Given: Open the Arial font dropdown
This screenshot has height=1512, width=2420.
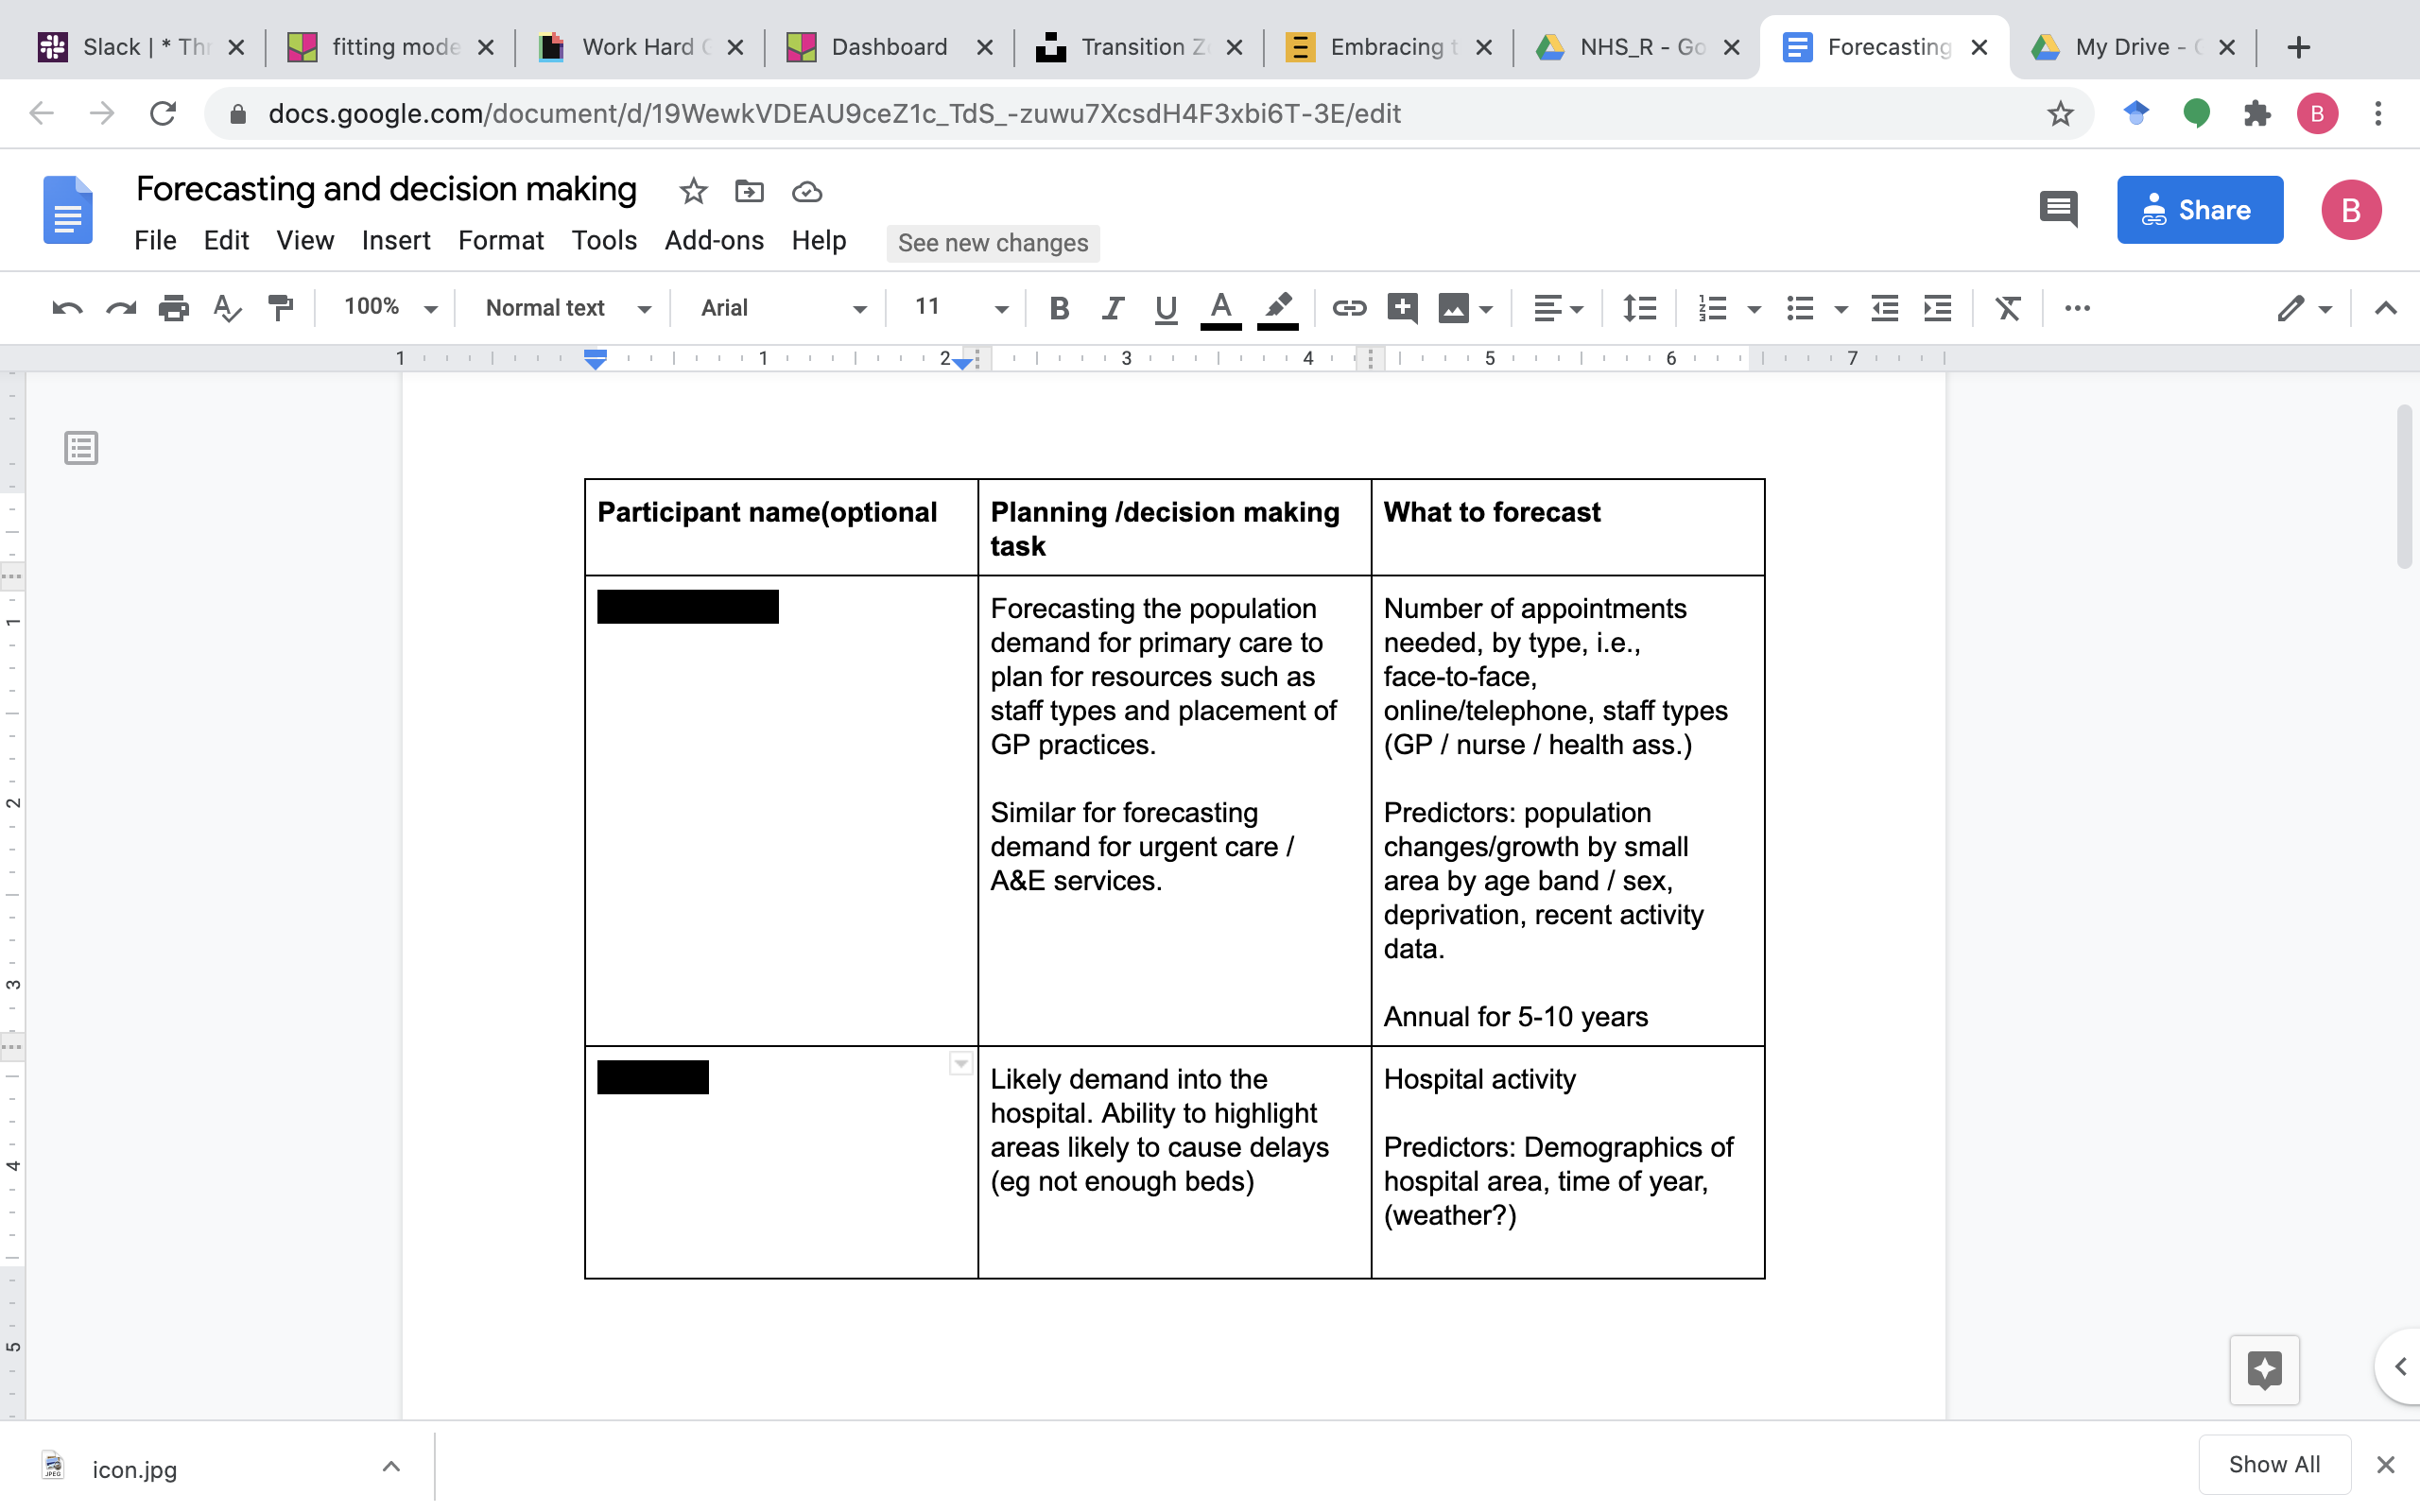Looking at the screenshot, I should pos(783,308).
